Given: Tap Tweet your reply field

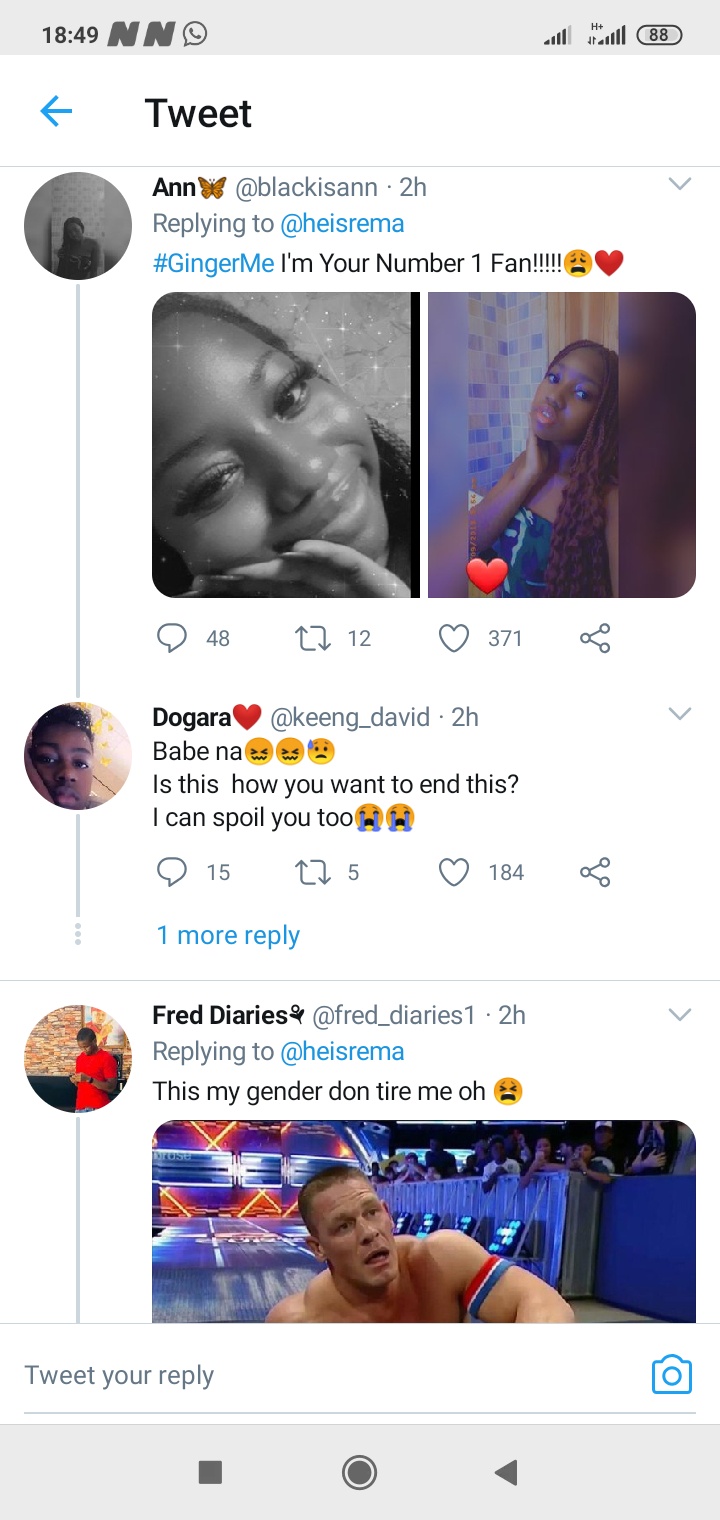Looking at the screenshot, I should [x=300, y=1375].
